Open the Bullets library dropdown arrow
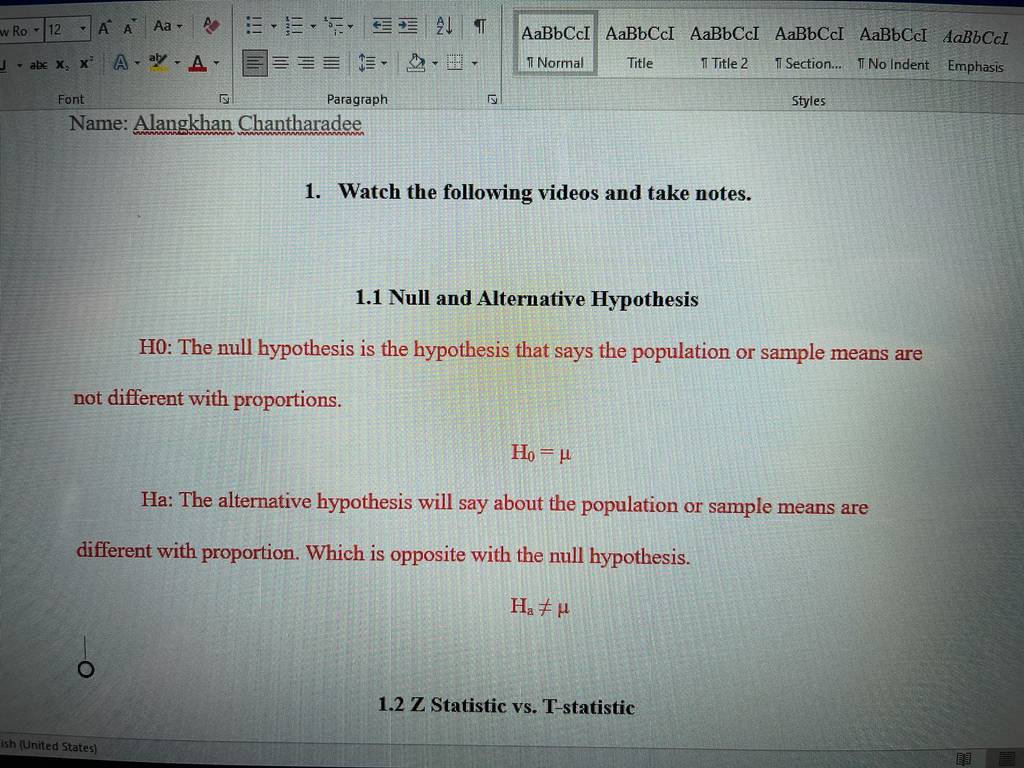This screenshot has height=768, width=1024. (274, 27)
